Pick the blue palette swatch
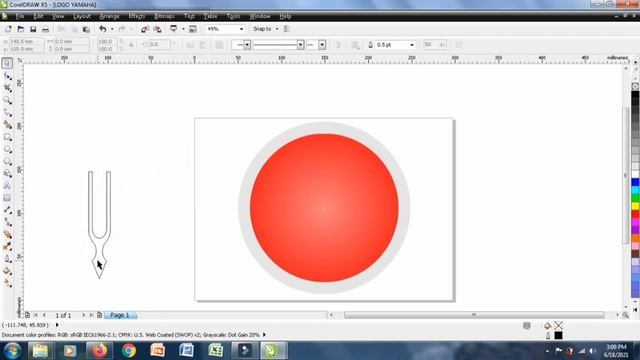640x360 pixels. tap(635, 182)
